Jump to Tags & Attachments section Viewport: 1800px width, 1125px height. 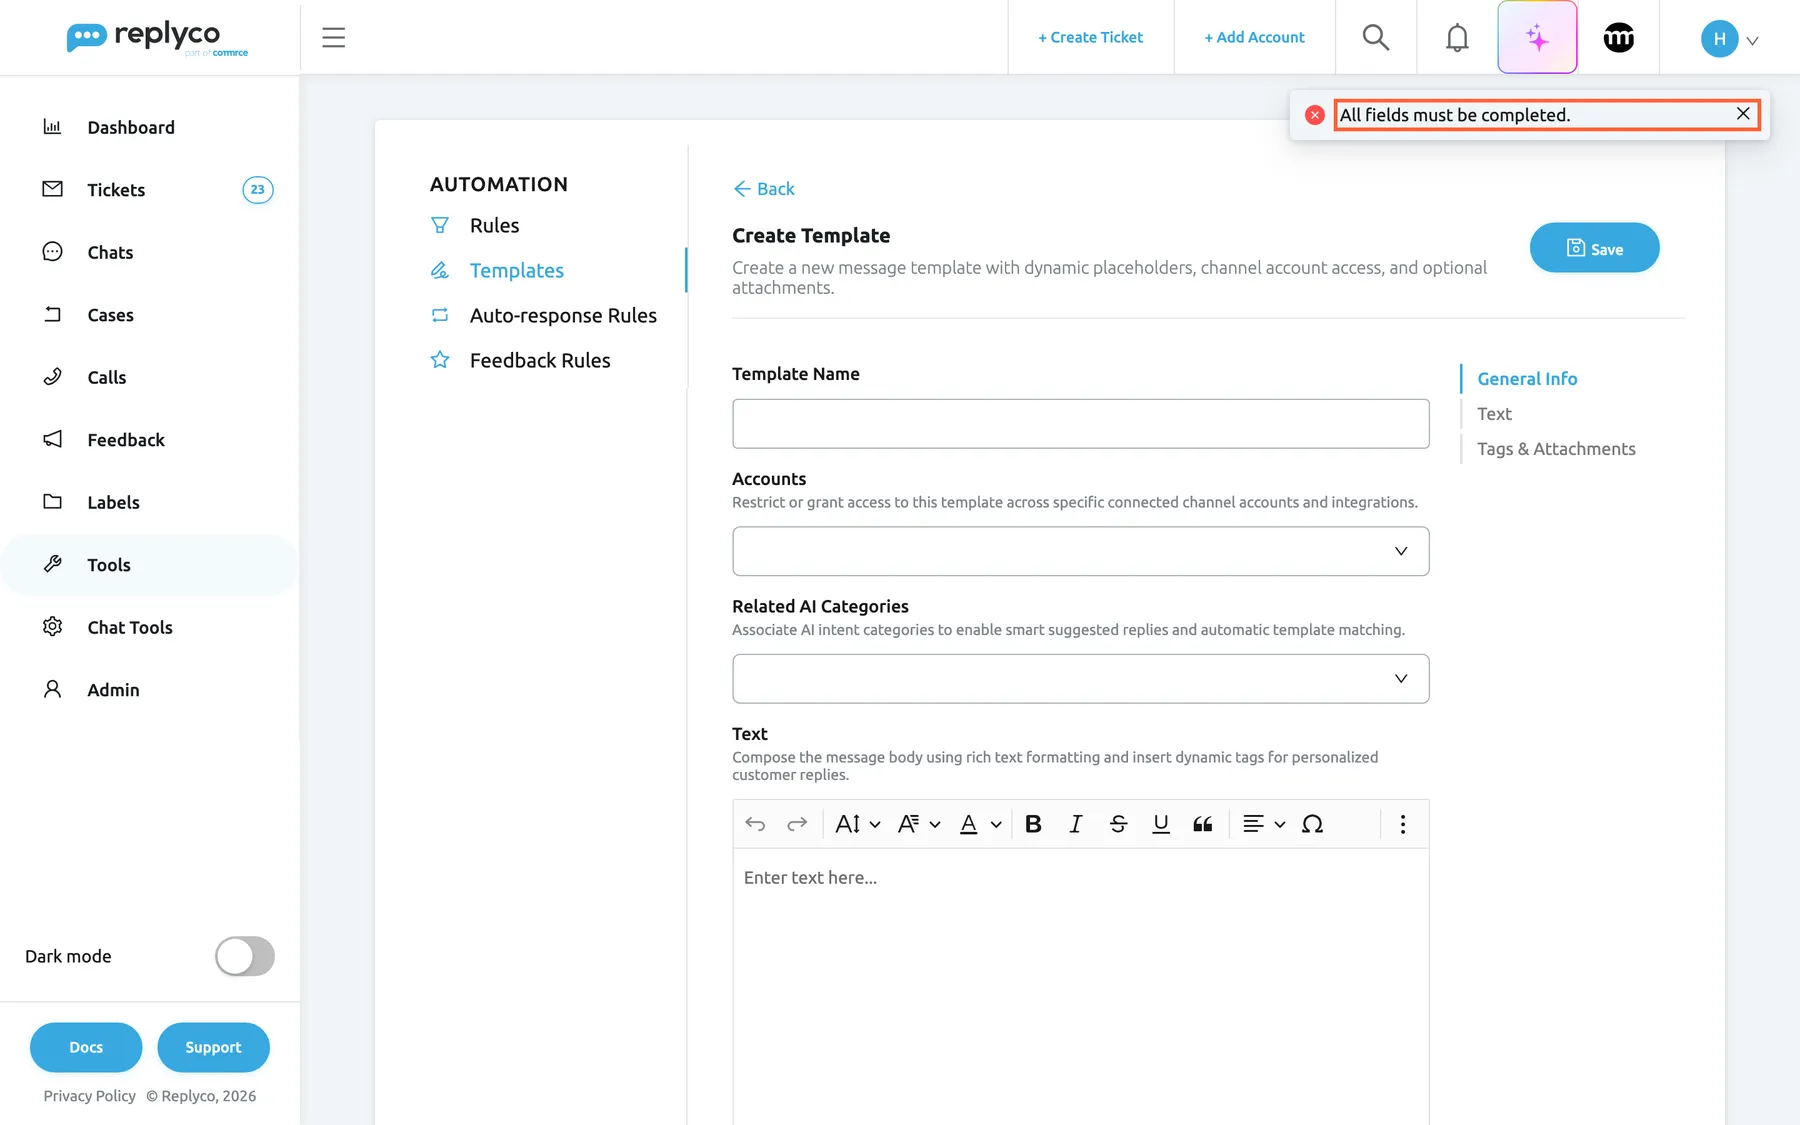pos(1556,449)
